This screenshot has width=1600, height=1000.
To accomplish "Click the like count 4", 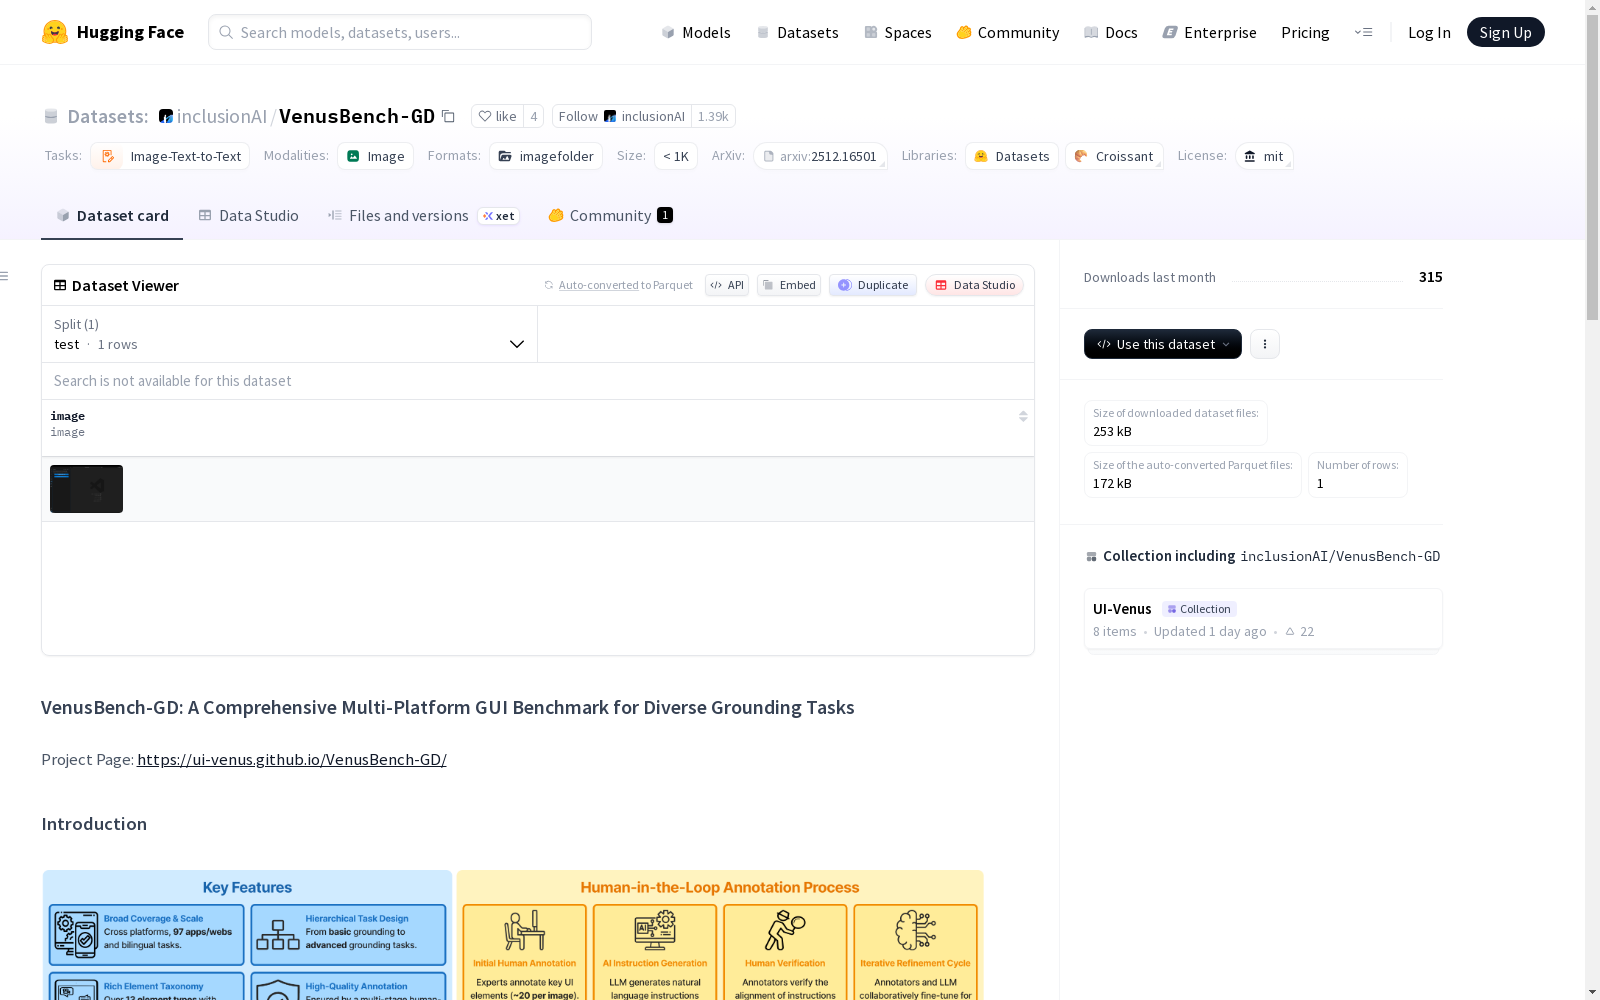I will [x=534, y=116].
